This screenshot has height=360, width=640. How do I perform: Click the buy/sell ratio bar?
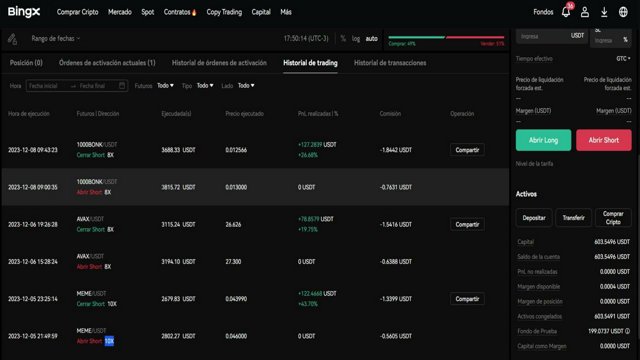(446, 37)
